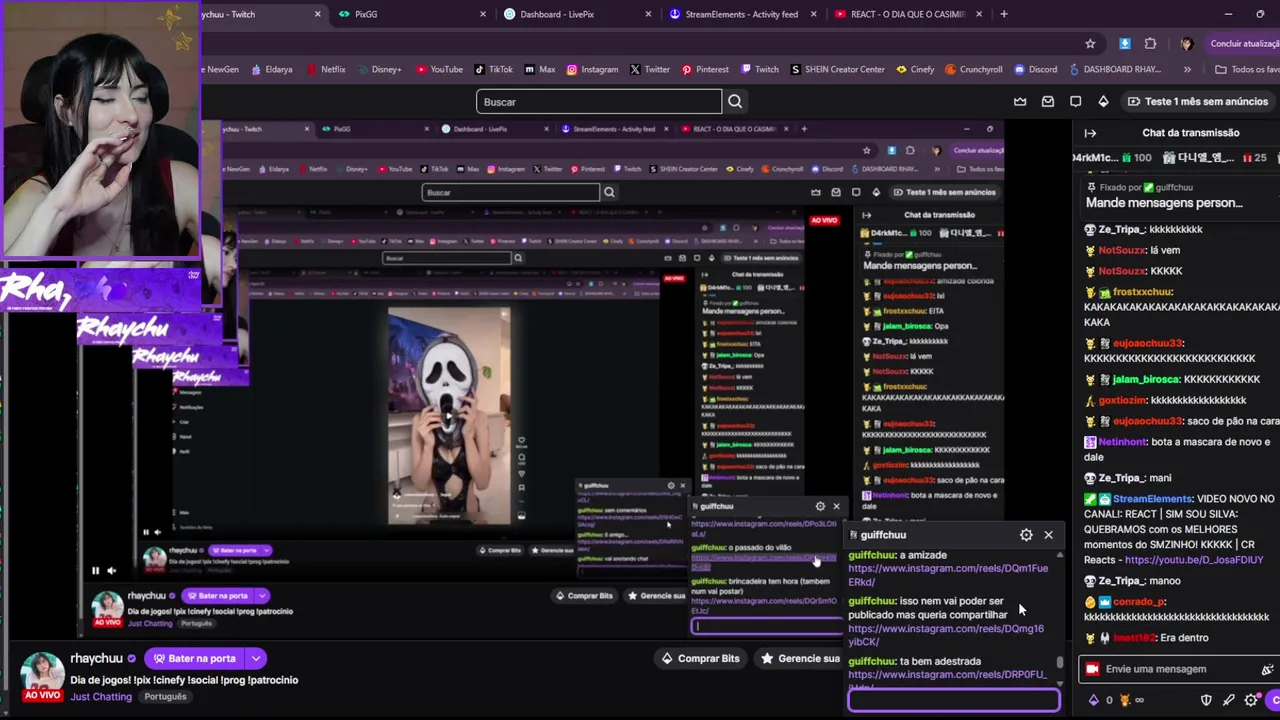The height and width of the screenshot is (720, 1280).
Task: Open chat settings gear below message box
Action: pyautogui.click(x=1250, y=700)
